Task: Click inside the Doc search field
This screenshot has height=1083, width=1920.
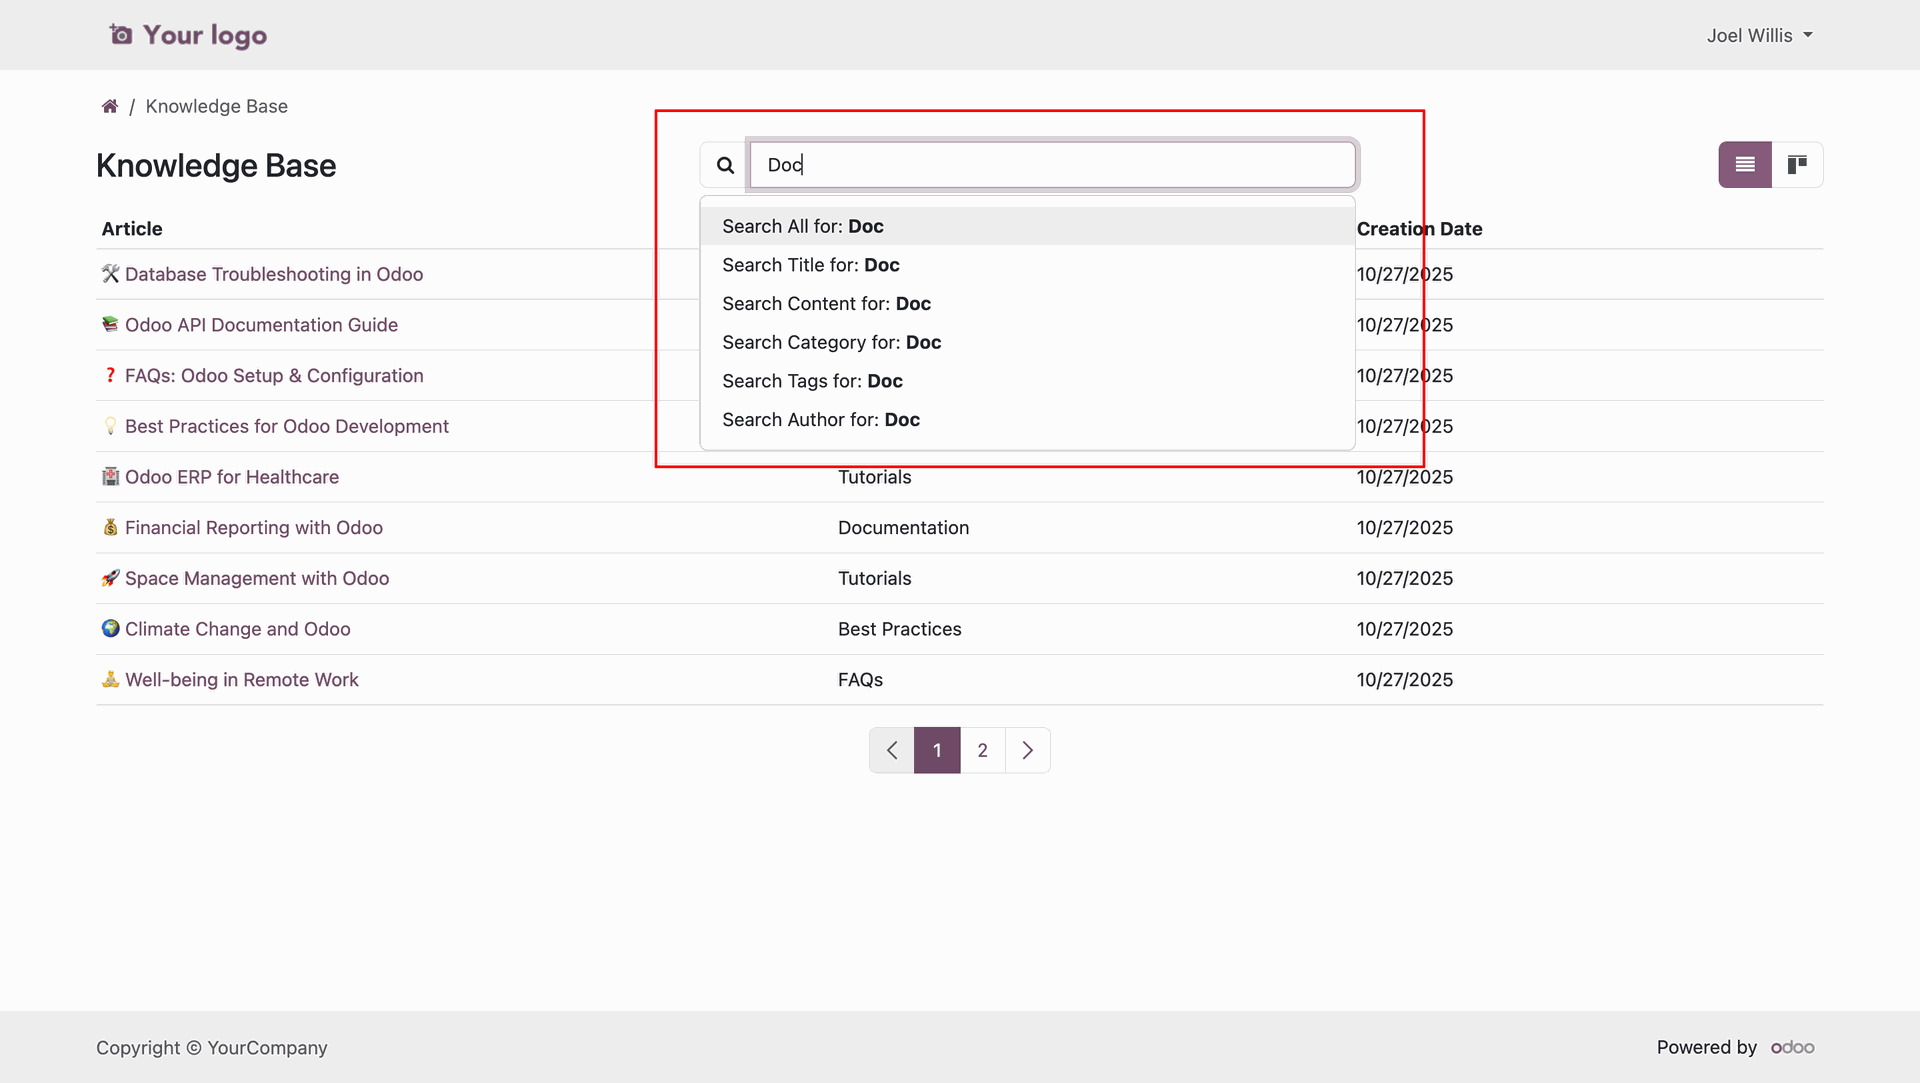Action: (1052, 165)
